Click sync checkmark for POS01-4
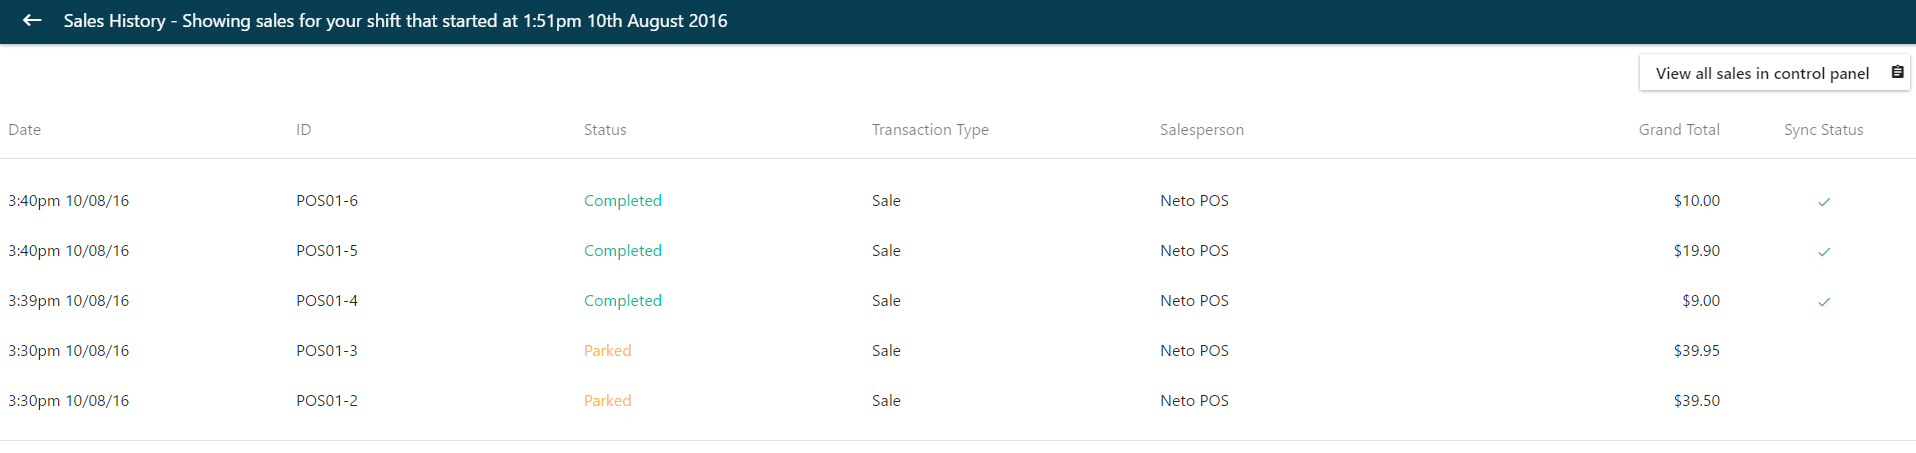The width and height of the screenshot is (1916, 453). (1824, 302)
